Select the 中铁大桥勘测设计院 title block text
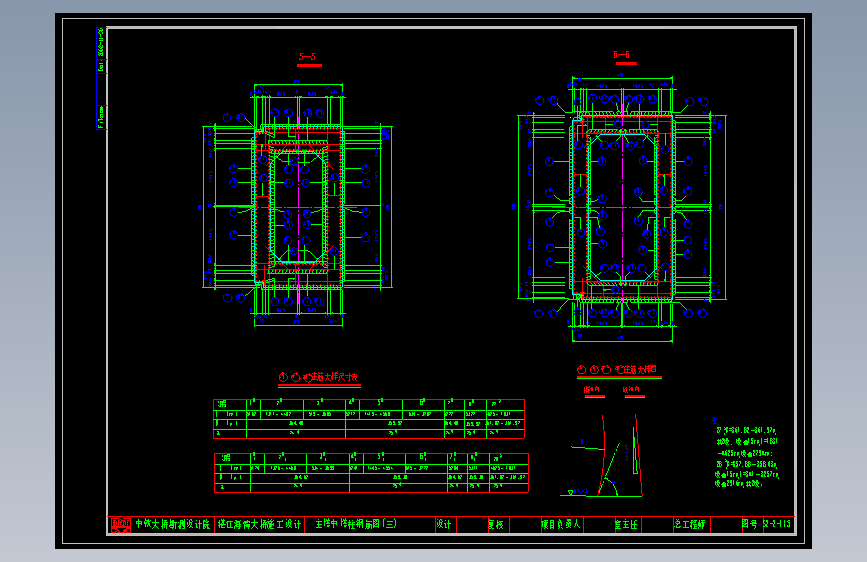Viewport: 867px width, 562px height. 173,524
